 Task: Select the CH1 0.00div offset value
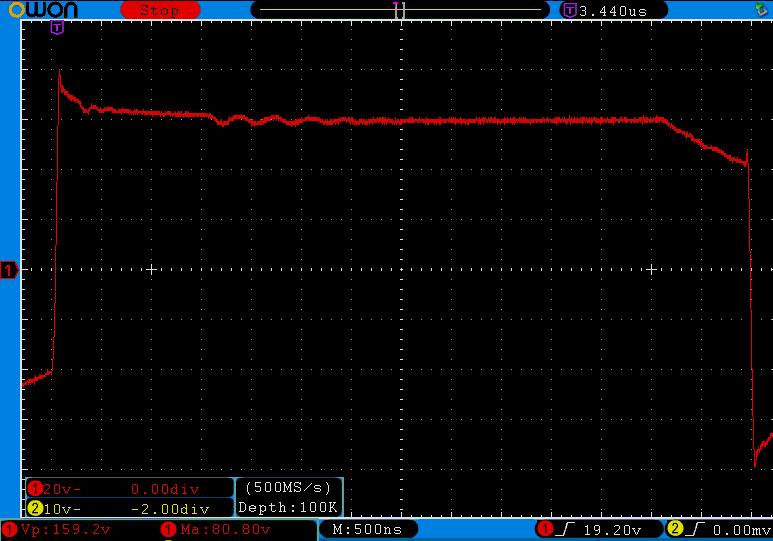point(165,489)
